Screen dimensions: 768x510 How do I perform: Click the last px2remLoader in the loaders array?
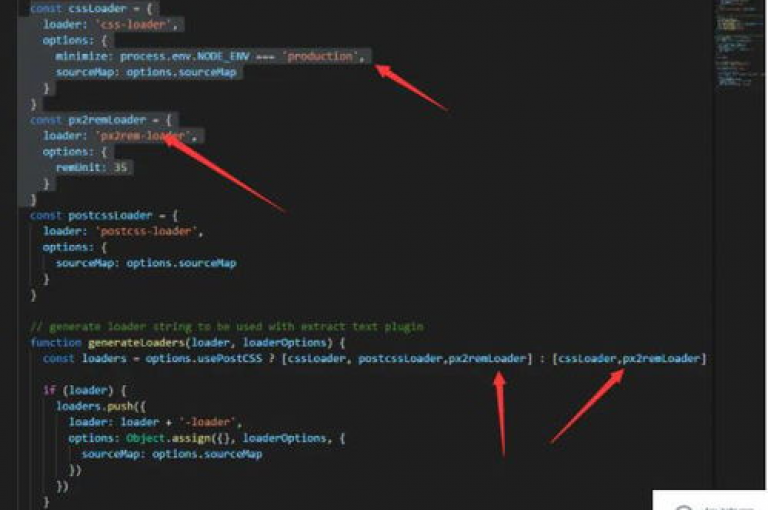[x=661, y=359]
